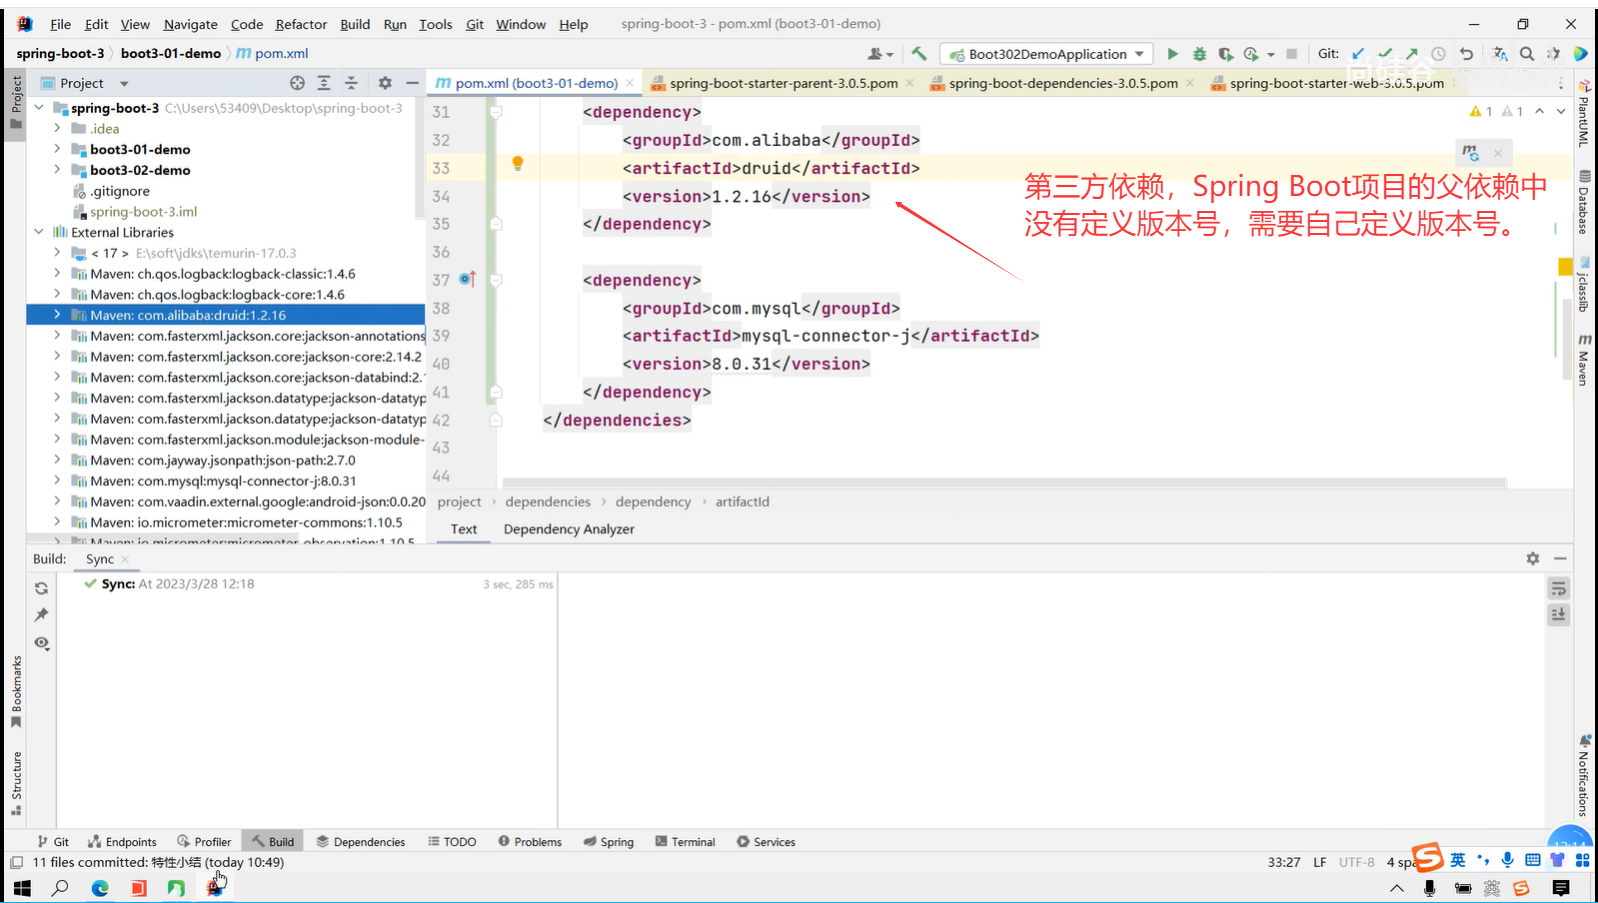This screenshot has height=903, width=1598.
Task: Toggle the view eye icon in Build panel
Action: pyautogui.click(x=41, y=643)
